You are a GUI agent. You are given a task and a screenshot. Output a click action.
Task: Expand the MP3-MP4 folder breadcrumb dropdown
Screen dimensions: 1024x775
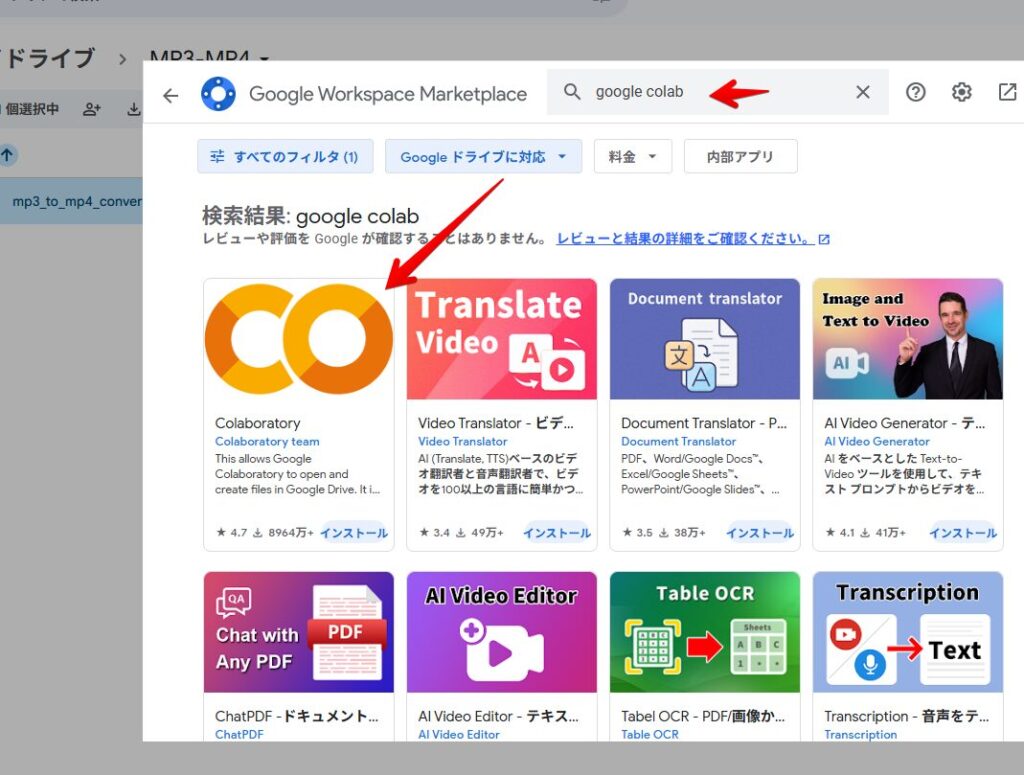click(264, 59)
